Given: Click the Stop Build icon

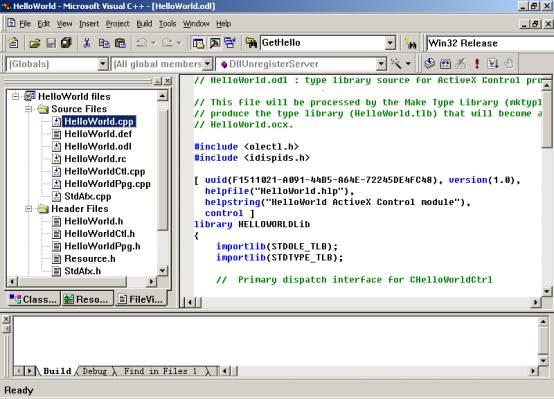Looking at the screenshot, I should (x=460, y=64).
